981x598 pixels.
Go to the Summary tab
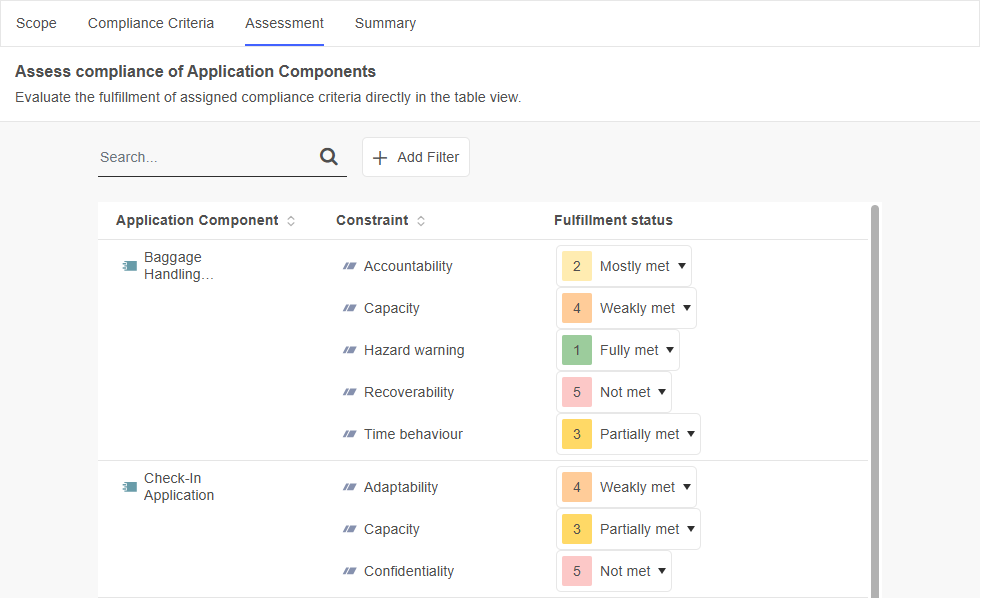(385, 23)
